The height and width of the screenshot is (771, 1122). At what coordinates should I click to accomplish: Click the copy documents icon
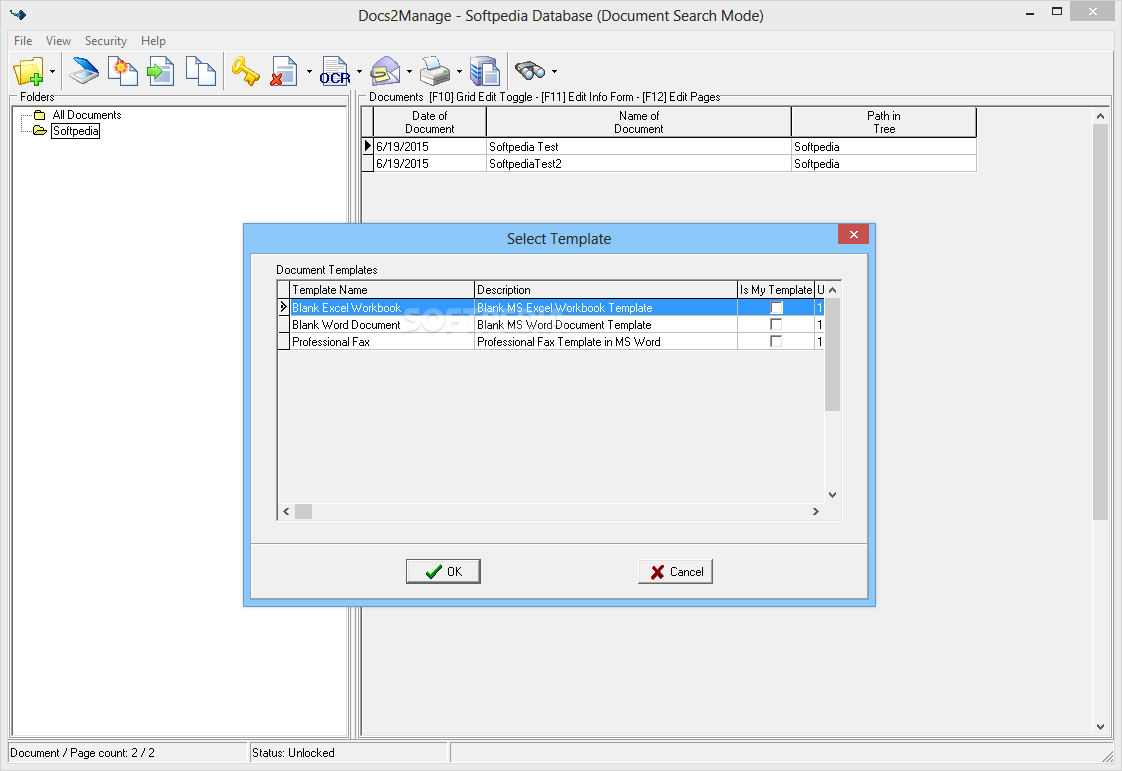click(200, 71)
